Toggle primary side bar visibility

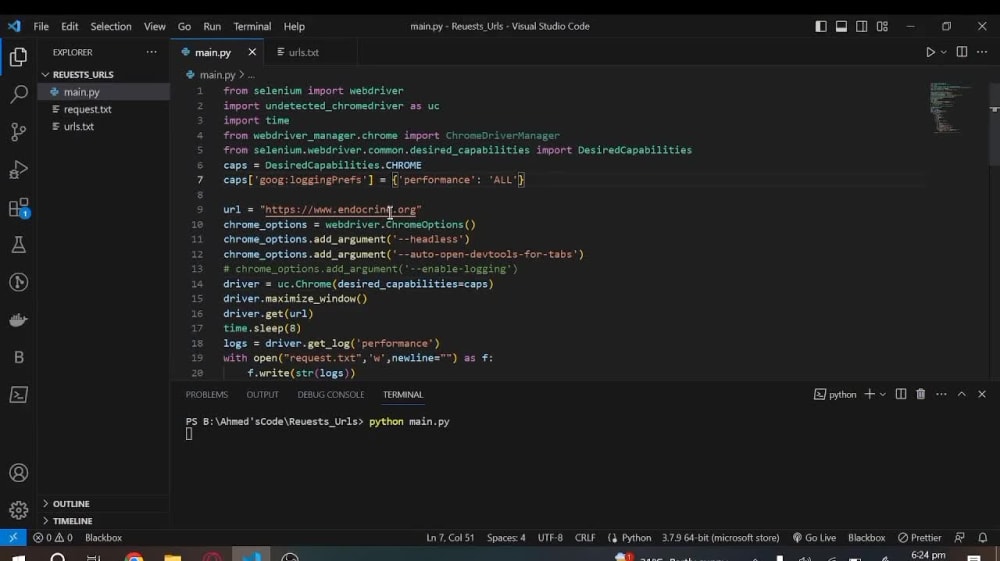(821, 26)
